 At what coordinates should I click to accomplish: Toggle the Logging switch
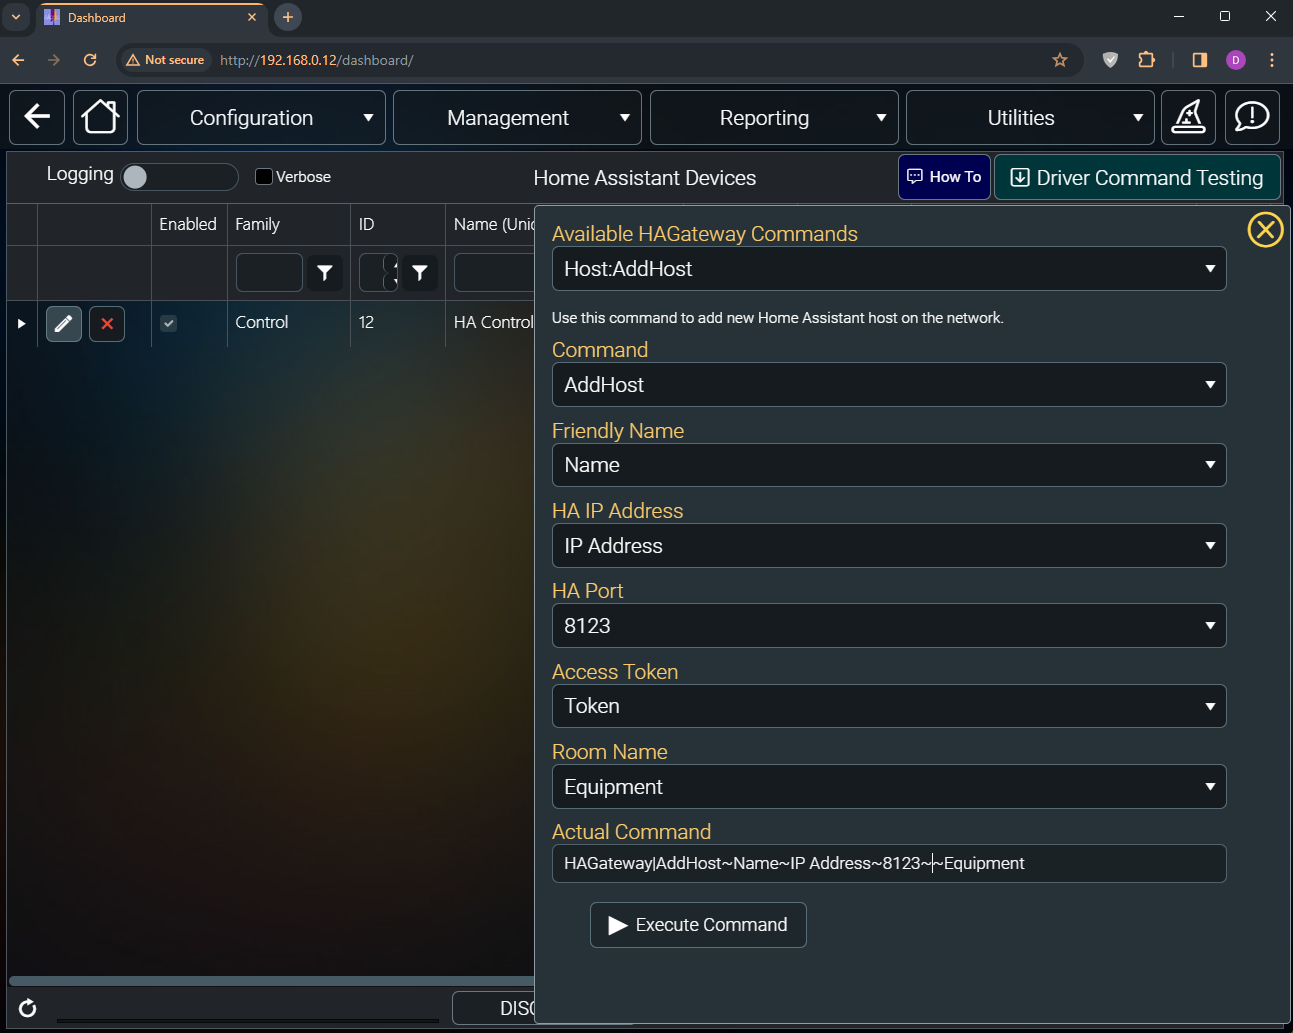(180, 177)
